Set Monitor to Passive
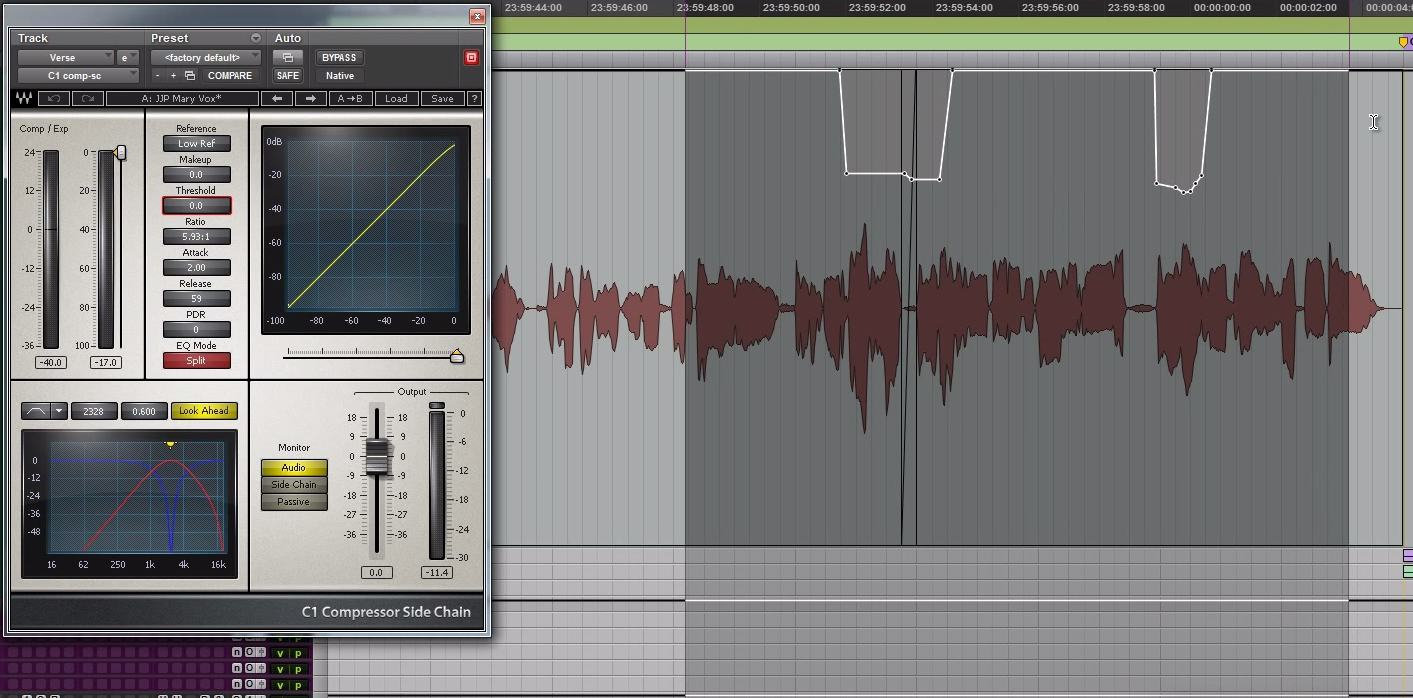The width and height of the screenshot is (1413, 698). point(294,502)
